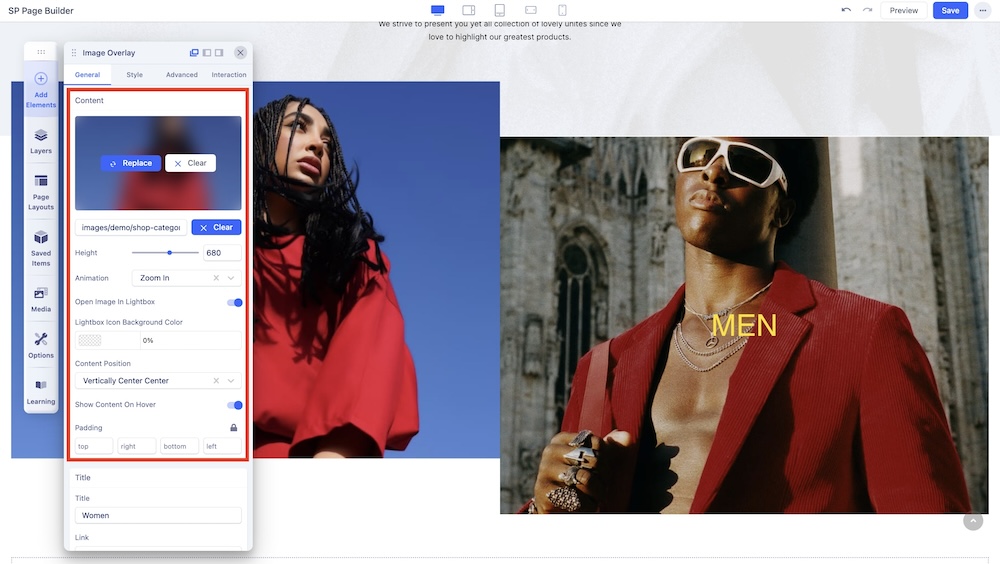The image size is (1000, 564).
Task: Switch to desktop device preview
Action: click(437, 10)
